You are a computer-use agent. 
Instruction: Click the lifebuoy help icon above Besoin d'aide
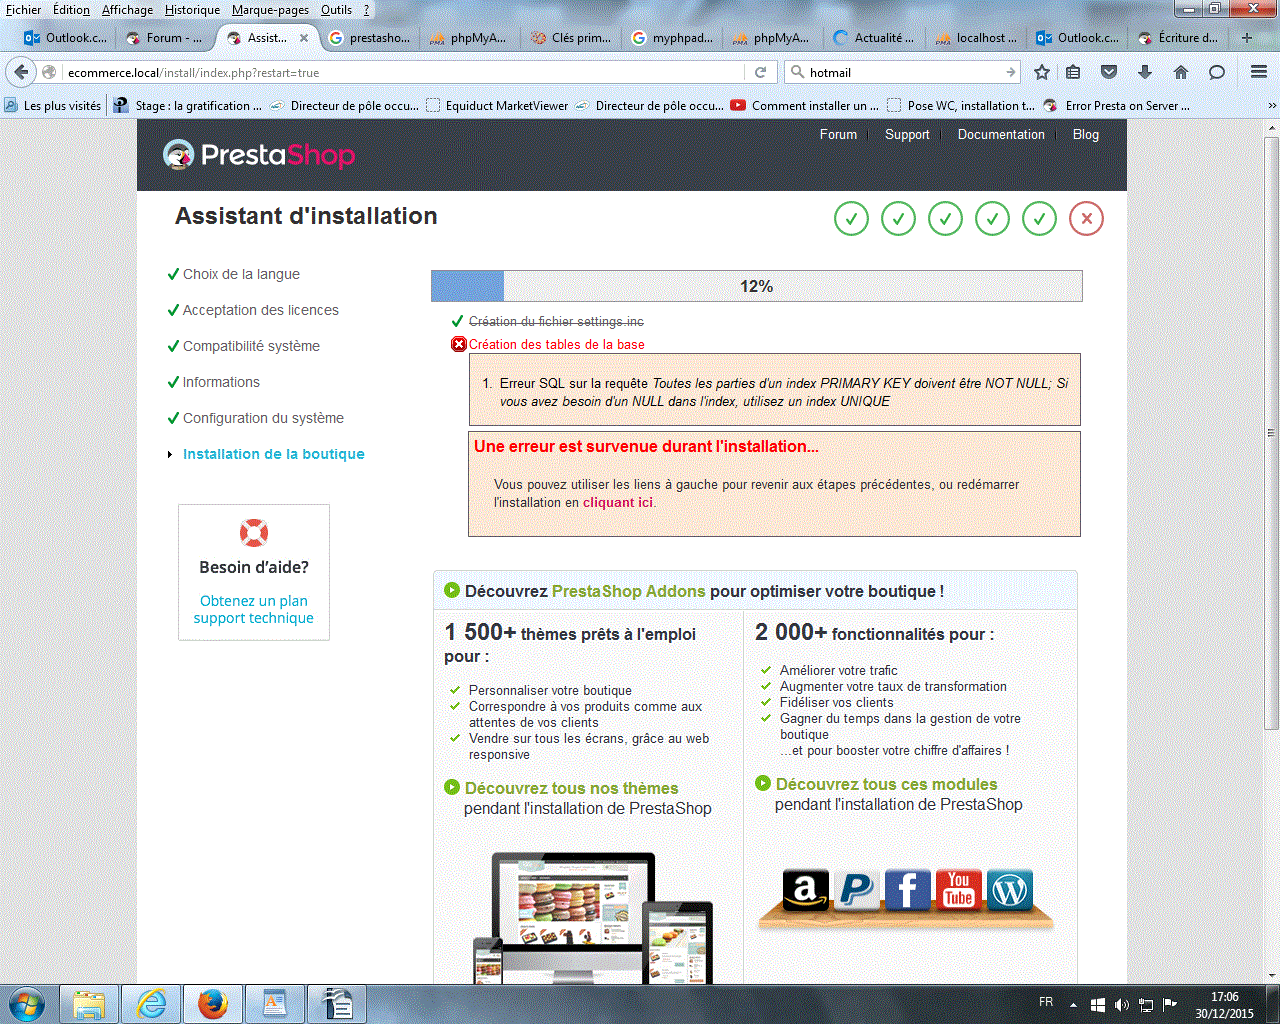[254, 533]
